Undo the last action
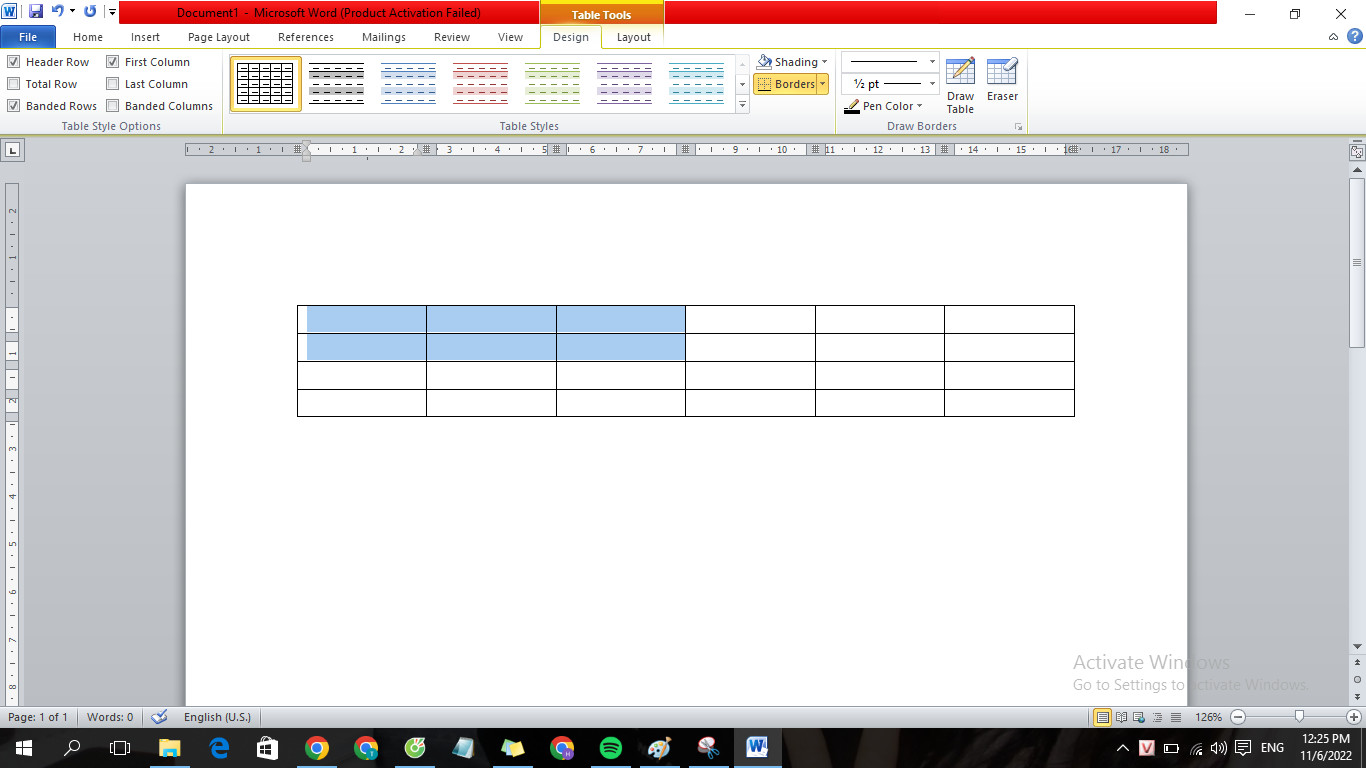This screenshot has width=1366, height=768. pyautogui.click(x=58, y=12)
